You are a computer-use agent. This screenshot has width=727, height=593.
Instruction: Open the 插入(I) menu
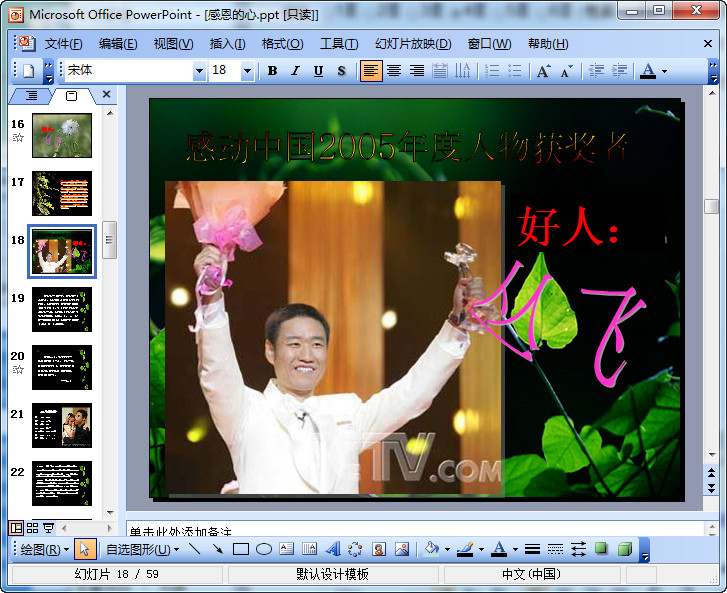pyautogui.click(x=227, y=44)
